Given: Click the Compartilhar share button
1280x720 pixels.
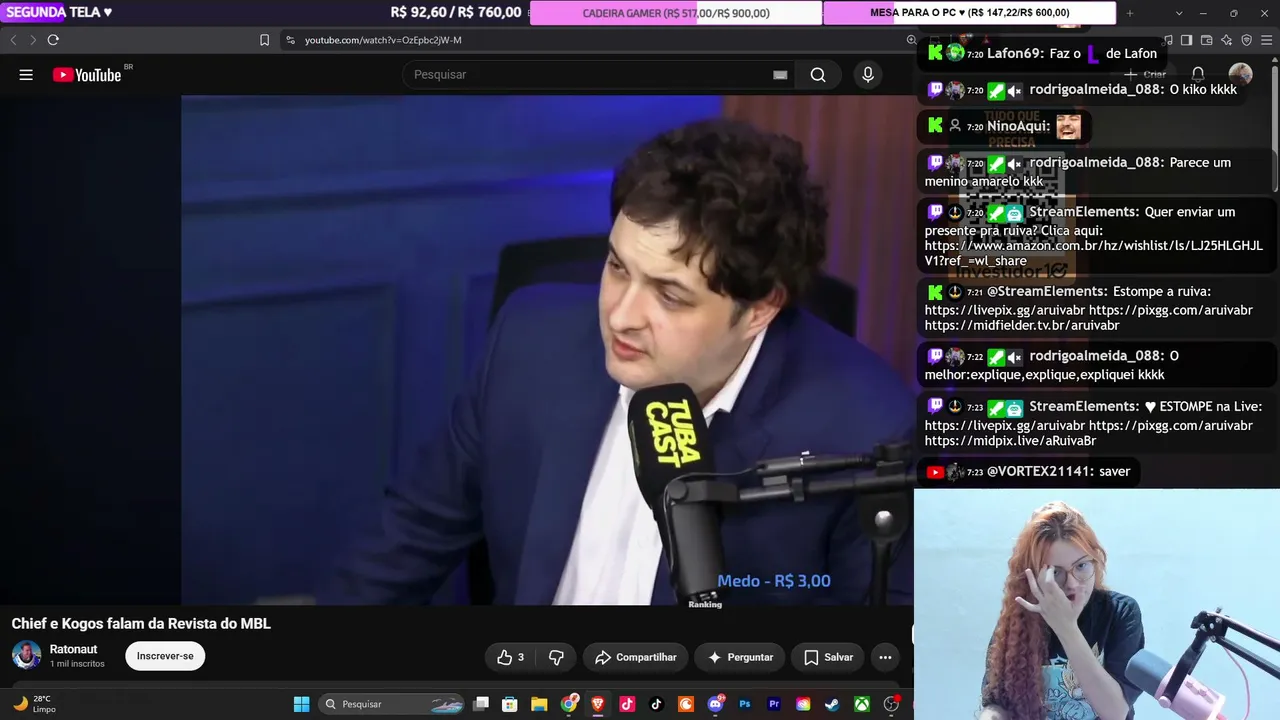Looking at the screenshot, I should (636, 657).
